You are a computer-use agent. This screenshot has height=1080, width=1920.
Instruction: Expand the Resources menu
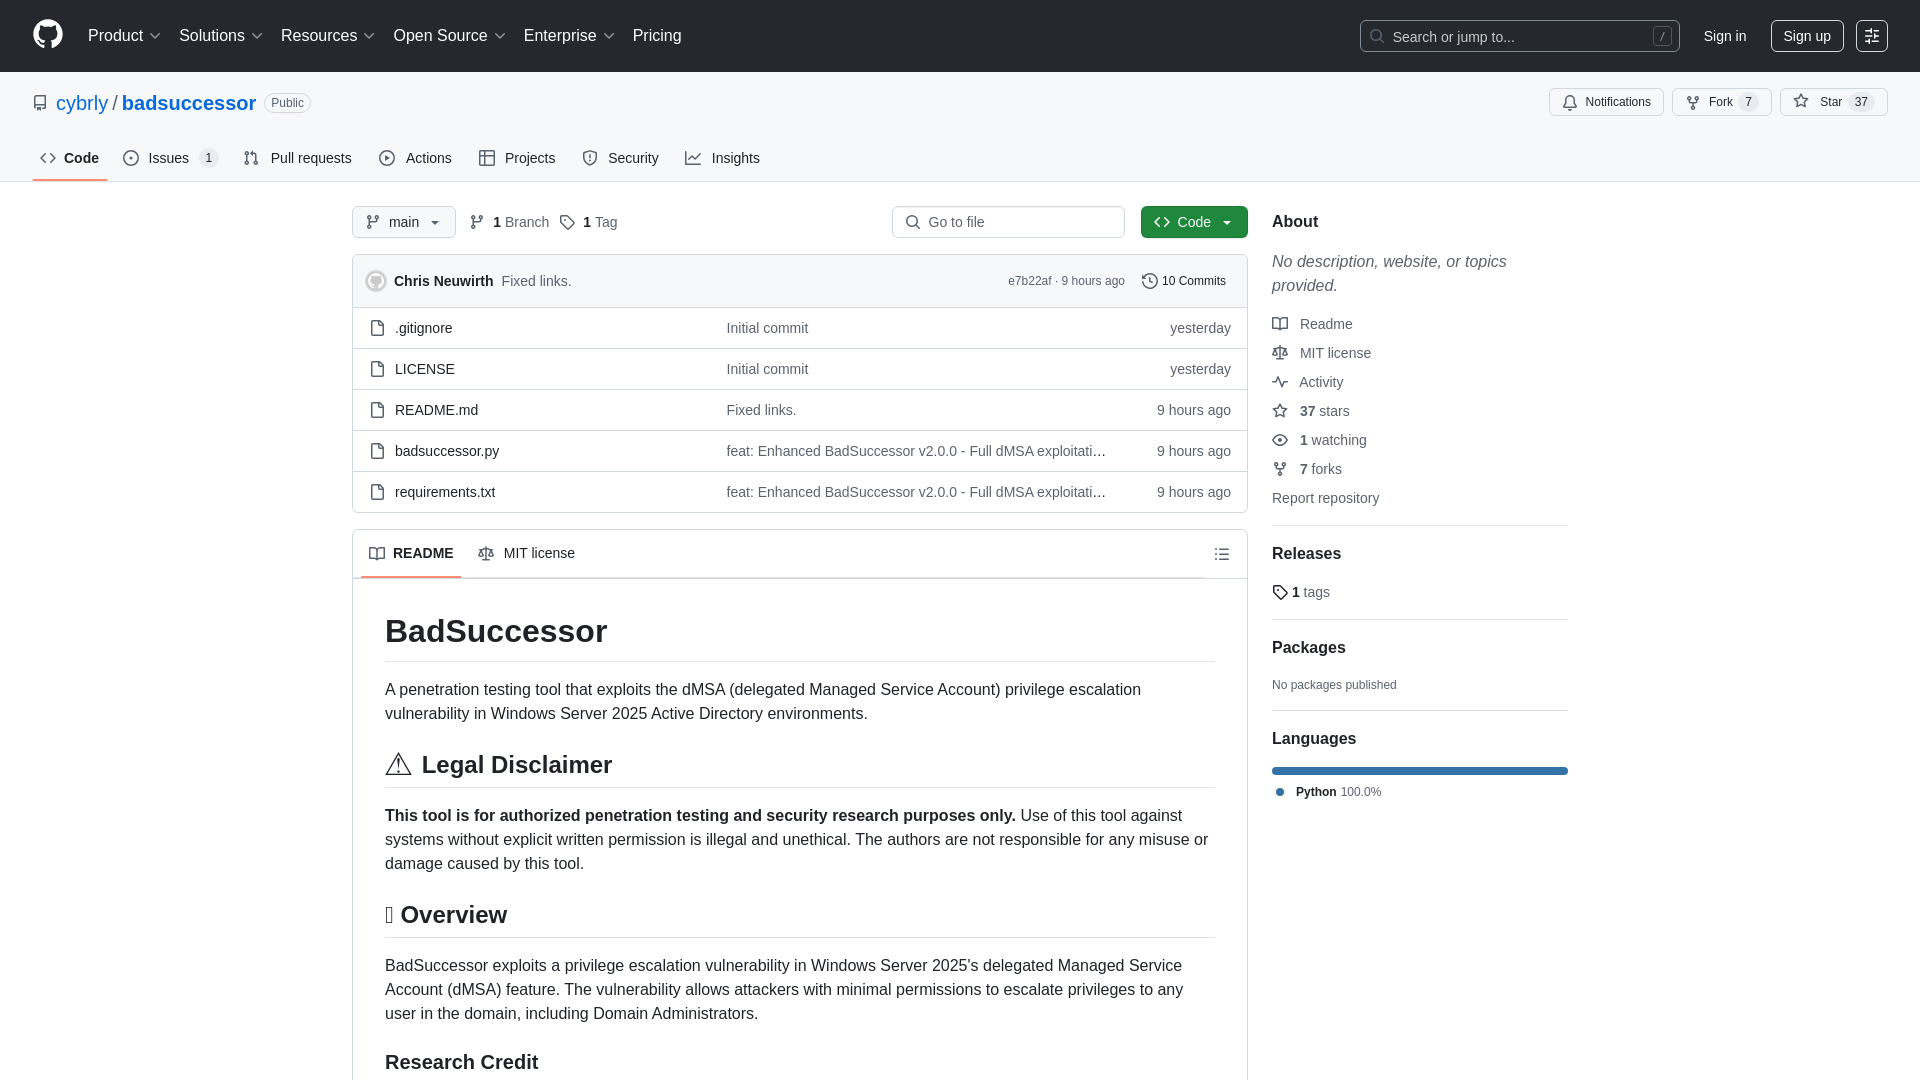(328, 36)
